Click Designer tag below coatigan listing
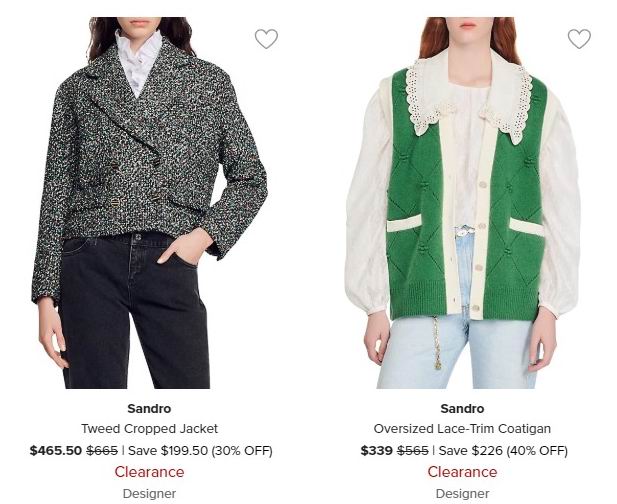This screenshot has height=504, width=617. click(462, 493)
